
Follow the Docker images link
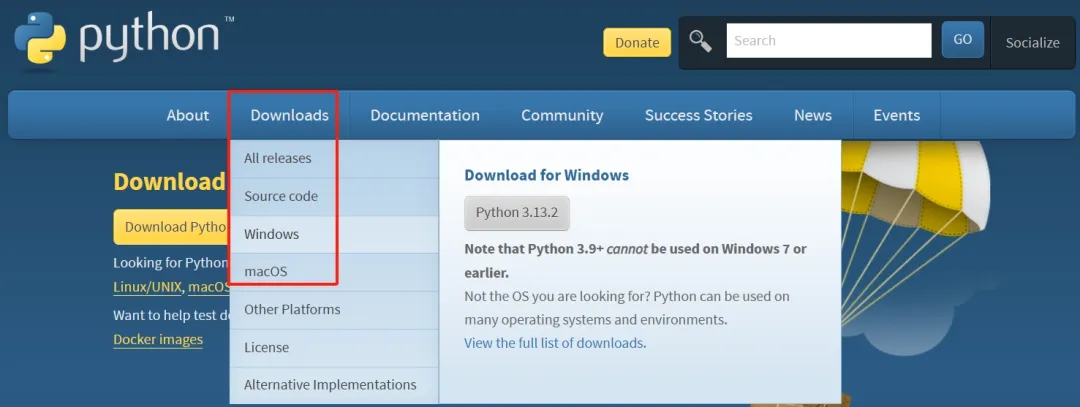[158, 339]
